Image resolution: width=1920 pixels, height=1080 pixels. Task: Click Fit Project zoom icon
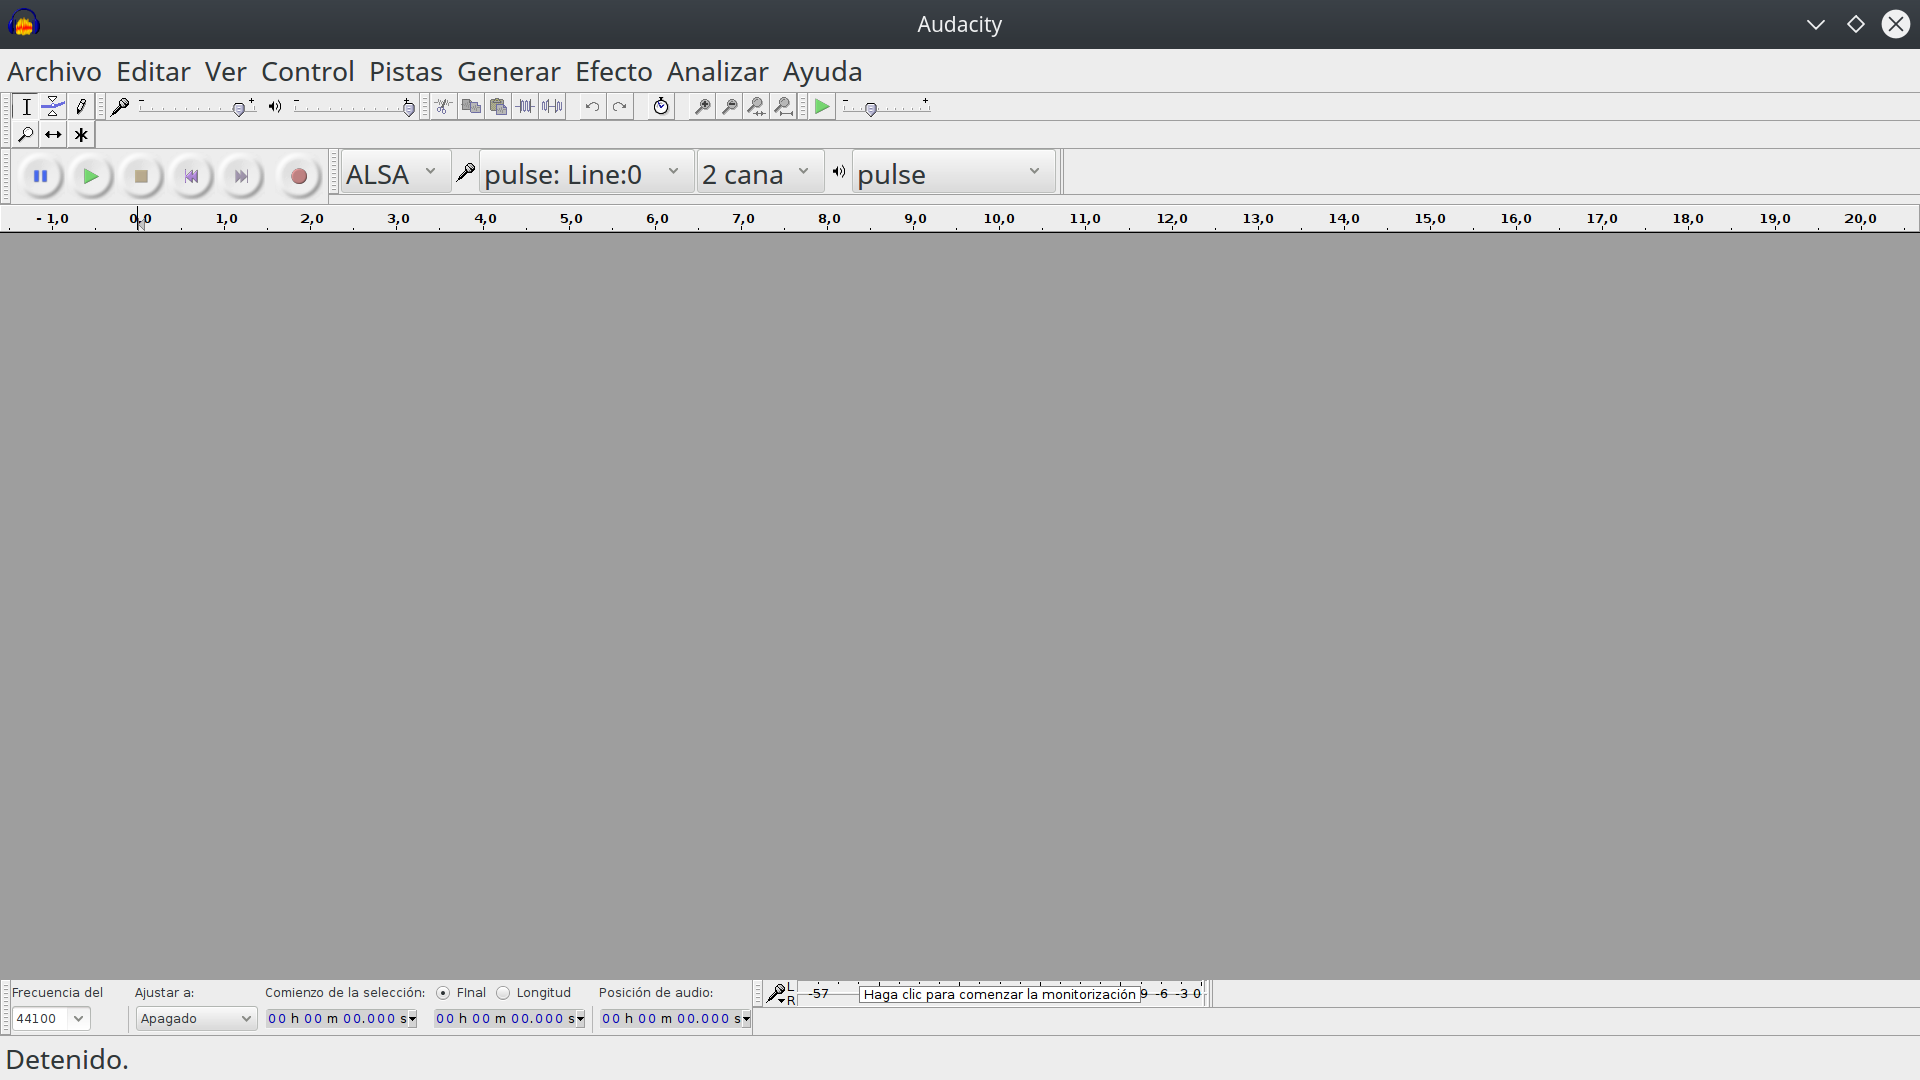[784, 107]
